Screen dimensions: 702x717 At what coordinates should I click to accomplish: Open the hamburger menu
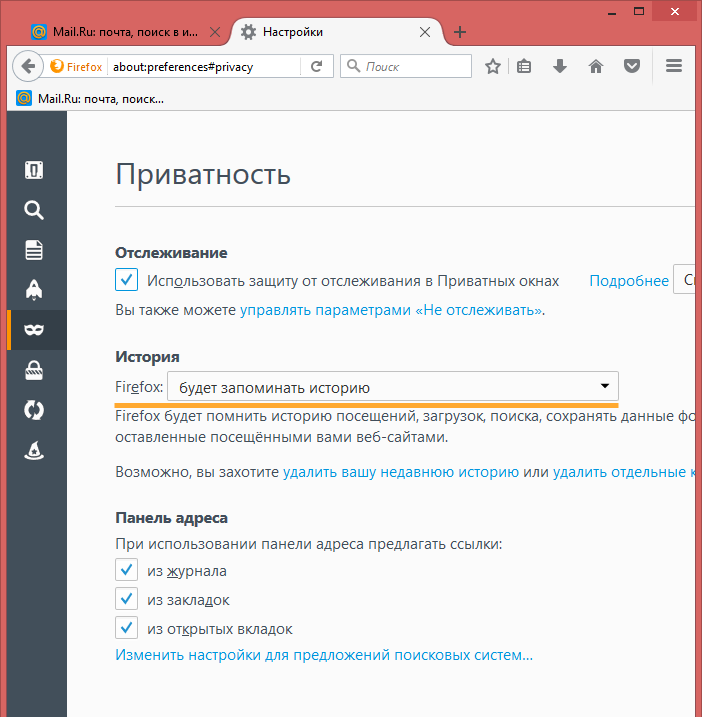point(674,66)
